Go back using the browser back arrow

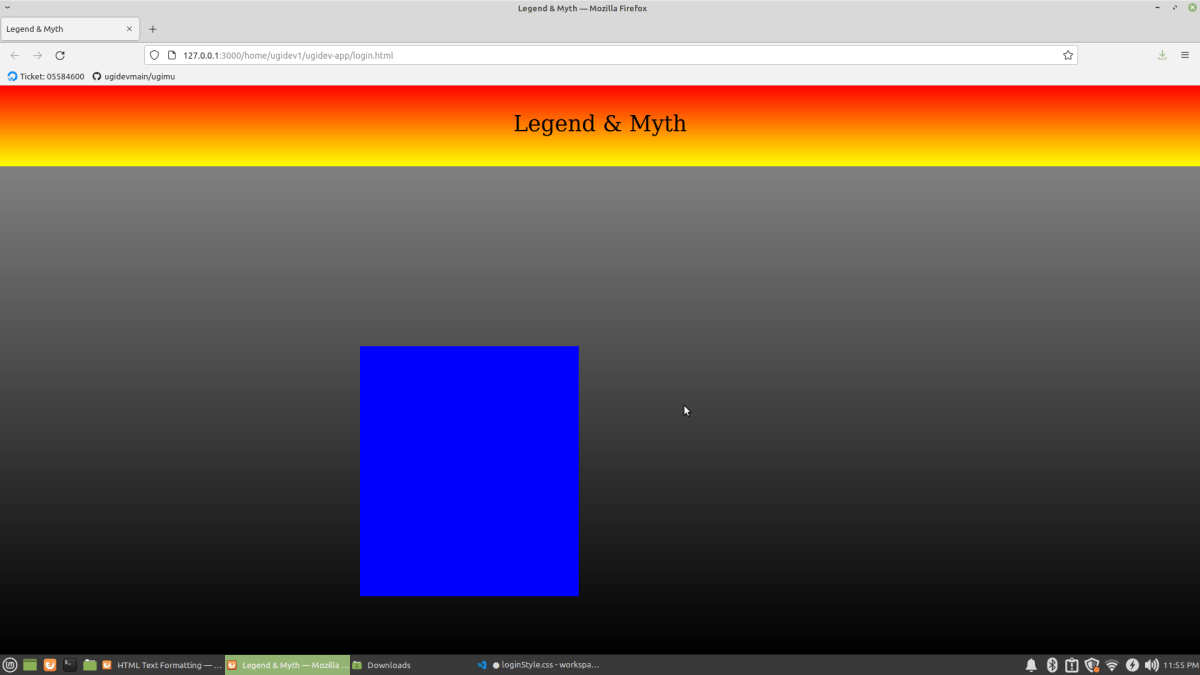point(14,55)
